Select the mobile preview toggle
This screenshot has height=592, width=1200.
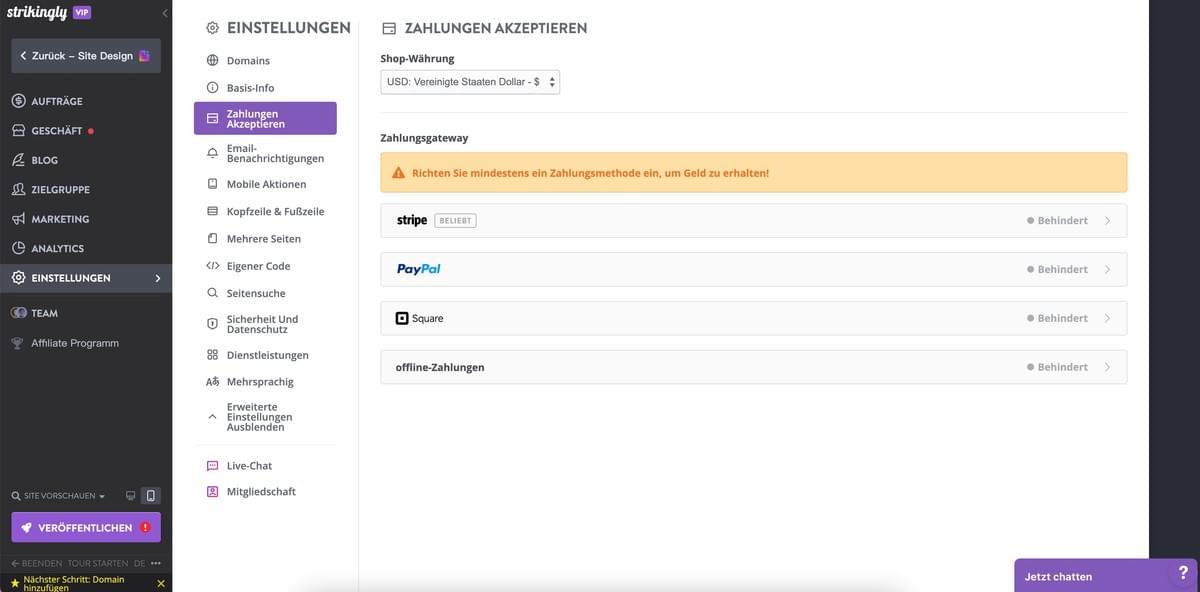point(150,495)
